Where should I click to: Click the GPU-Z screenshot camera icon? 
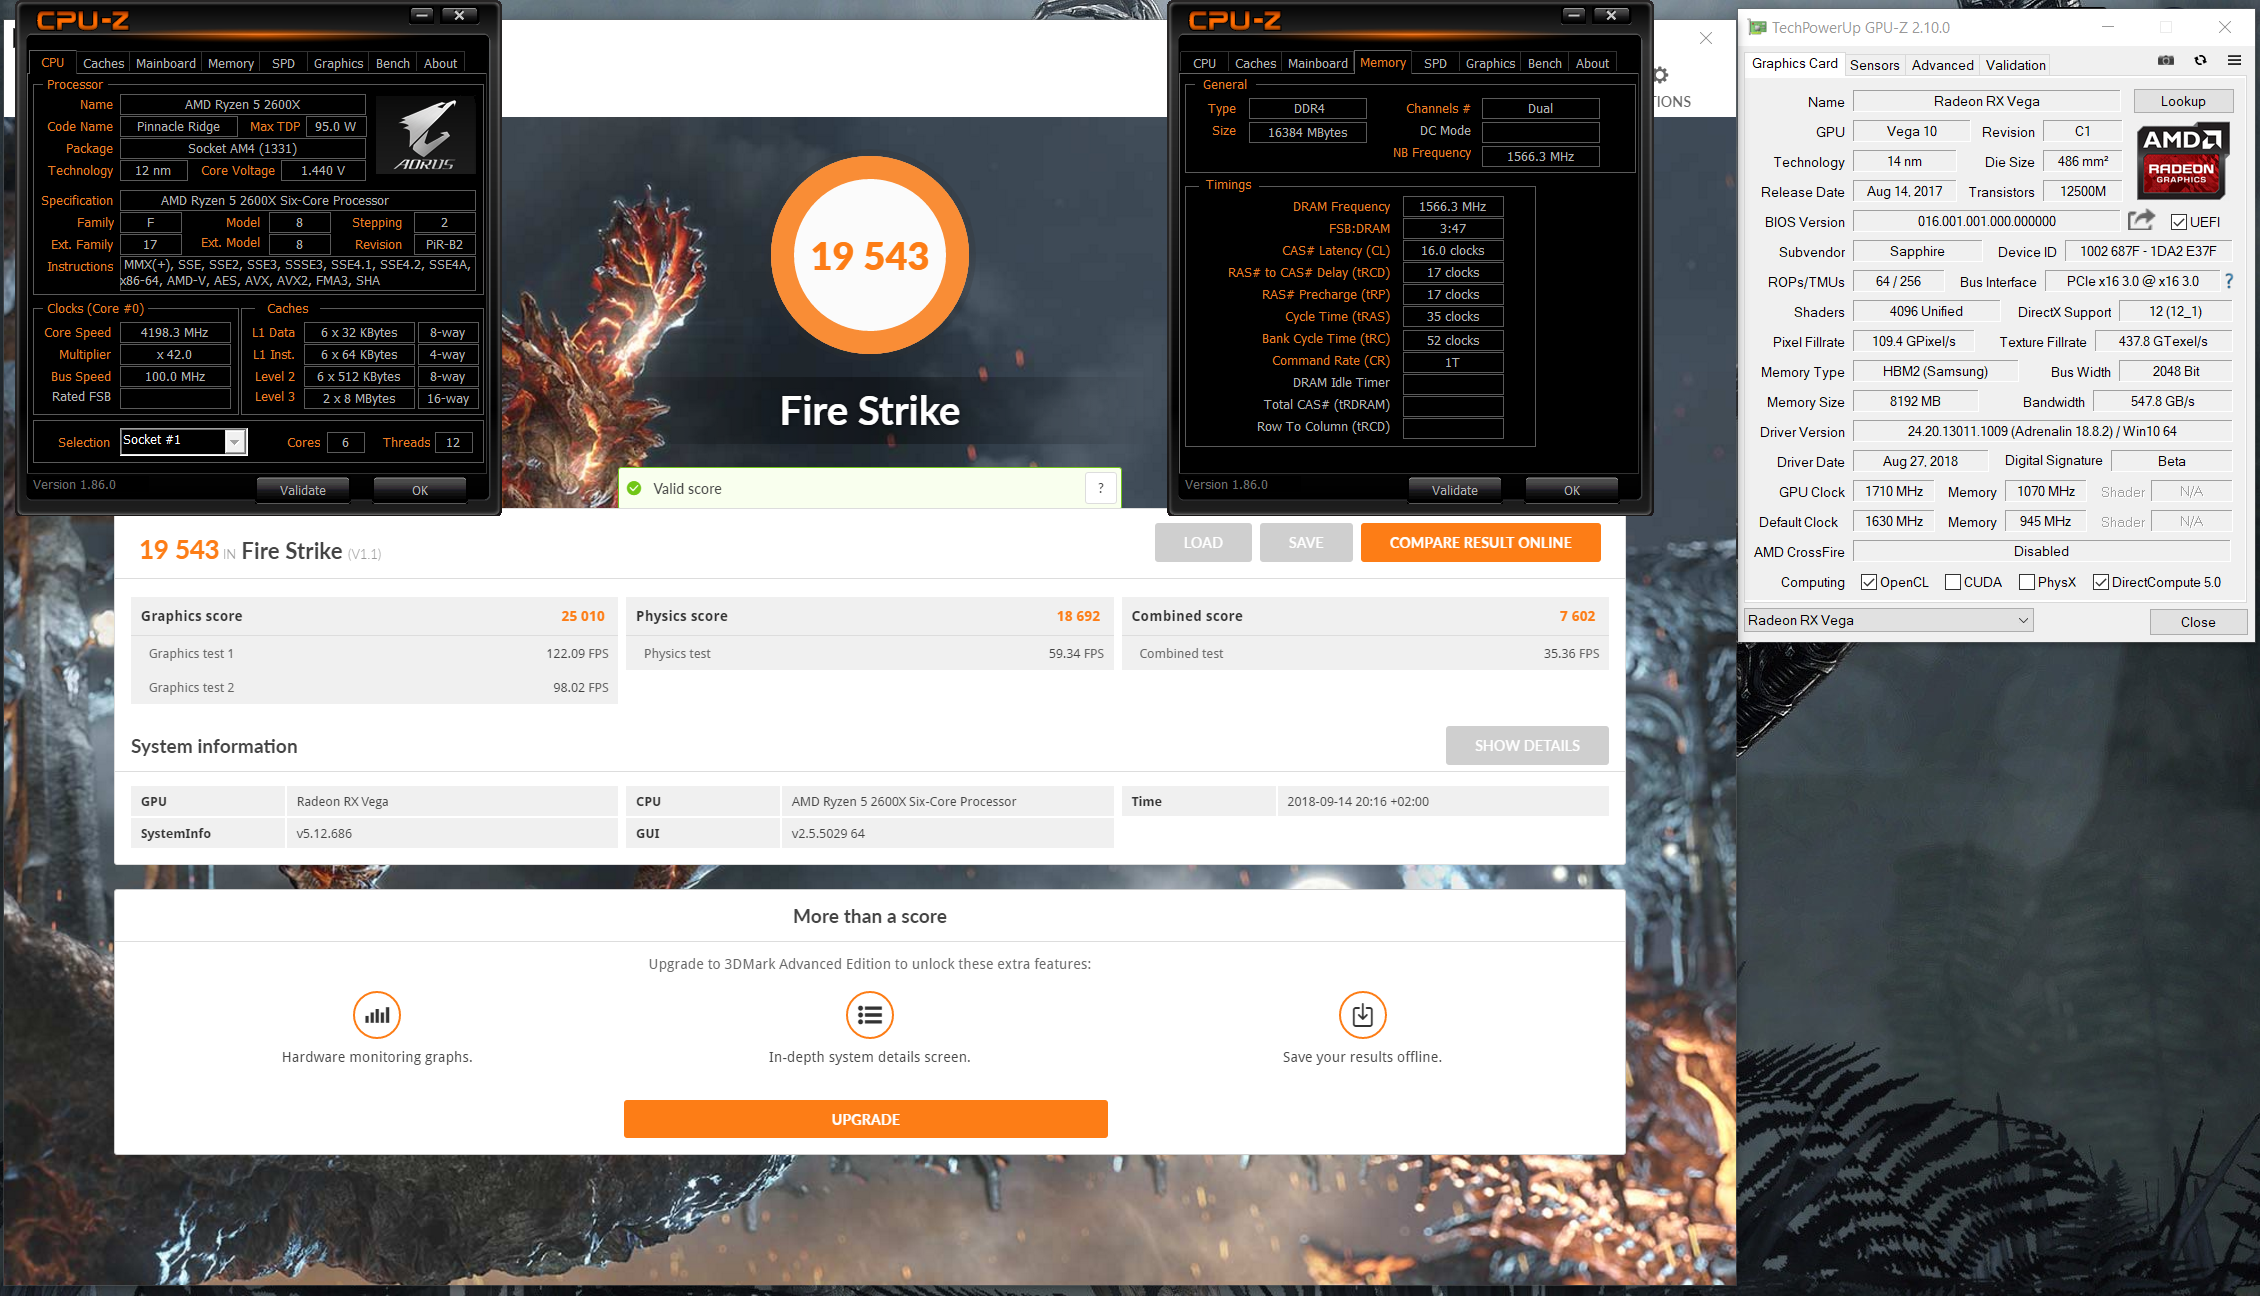(x=2166, y=60)
